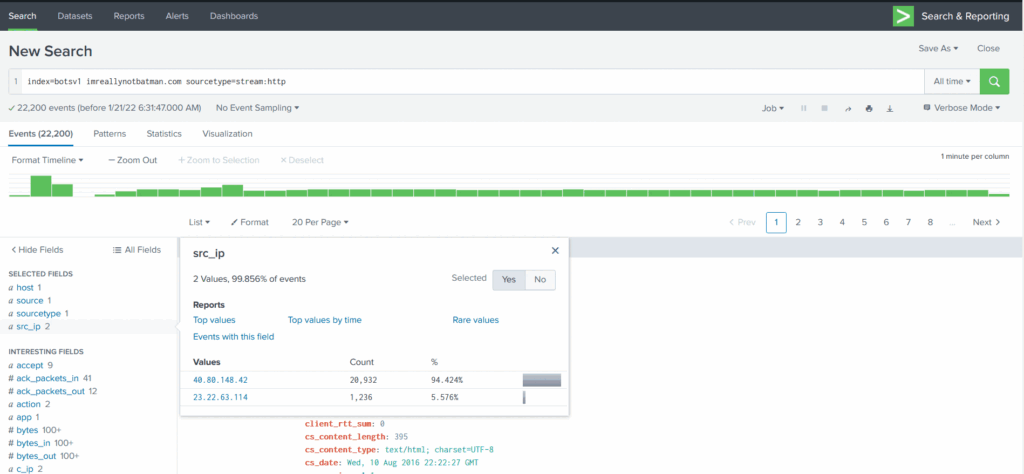1024x474 pixels.
Task: Open the ack_packets_in field
Action: tap(50, 378)
